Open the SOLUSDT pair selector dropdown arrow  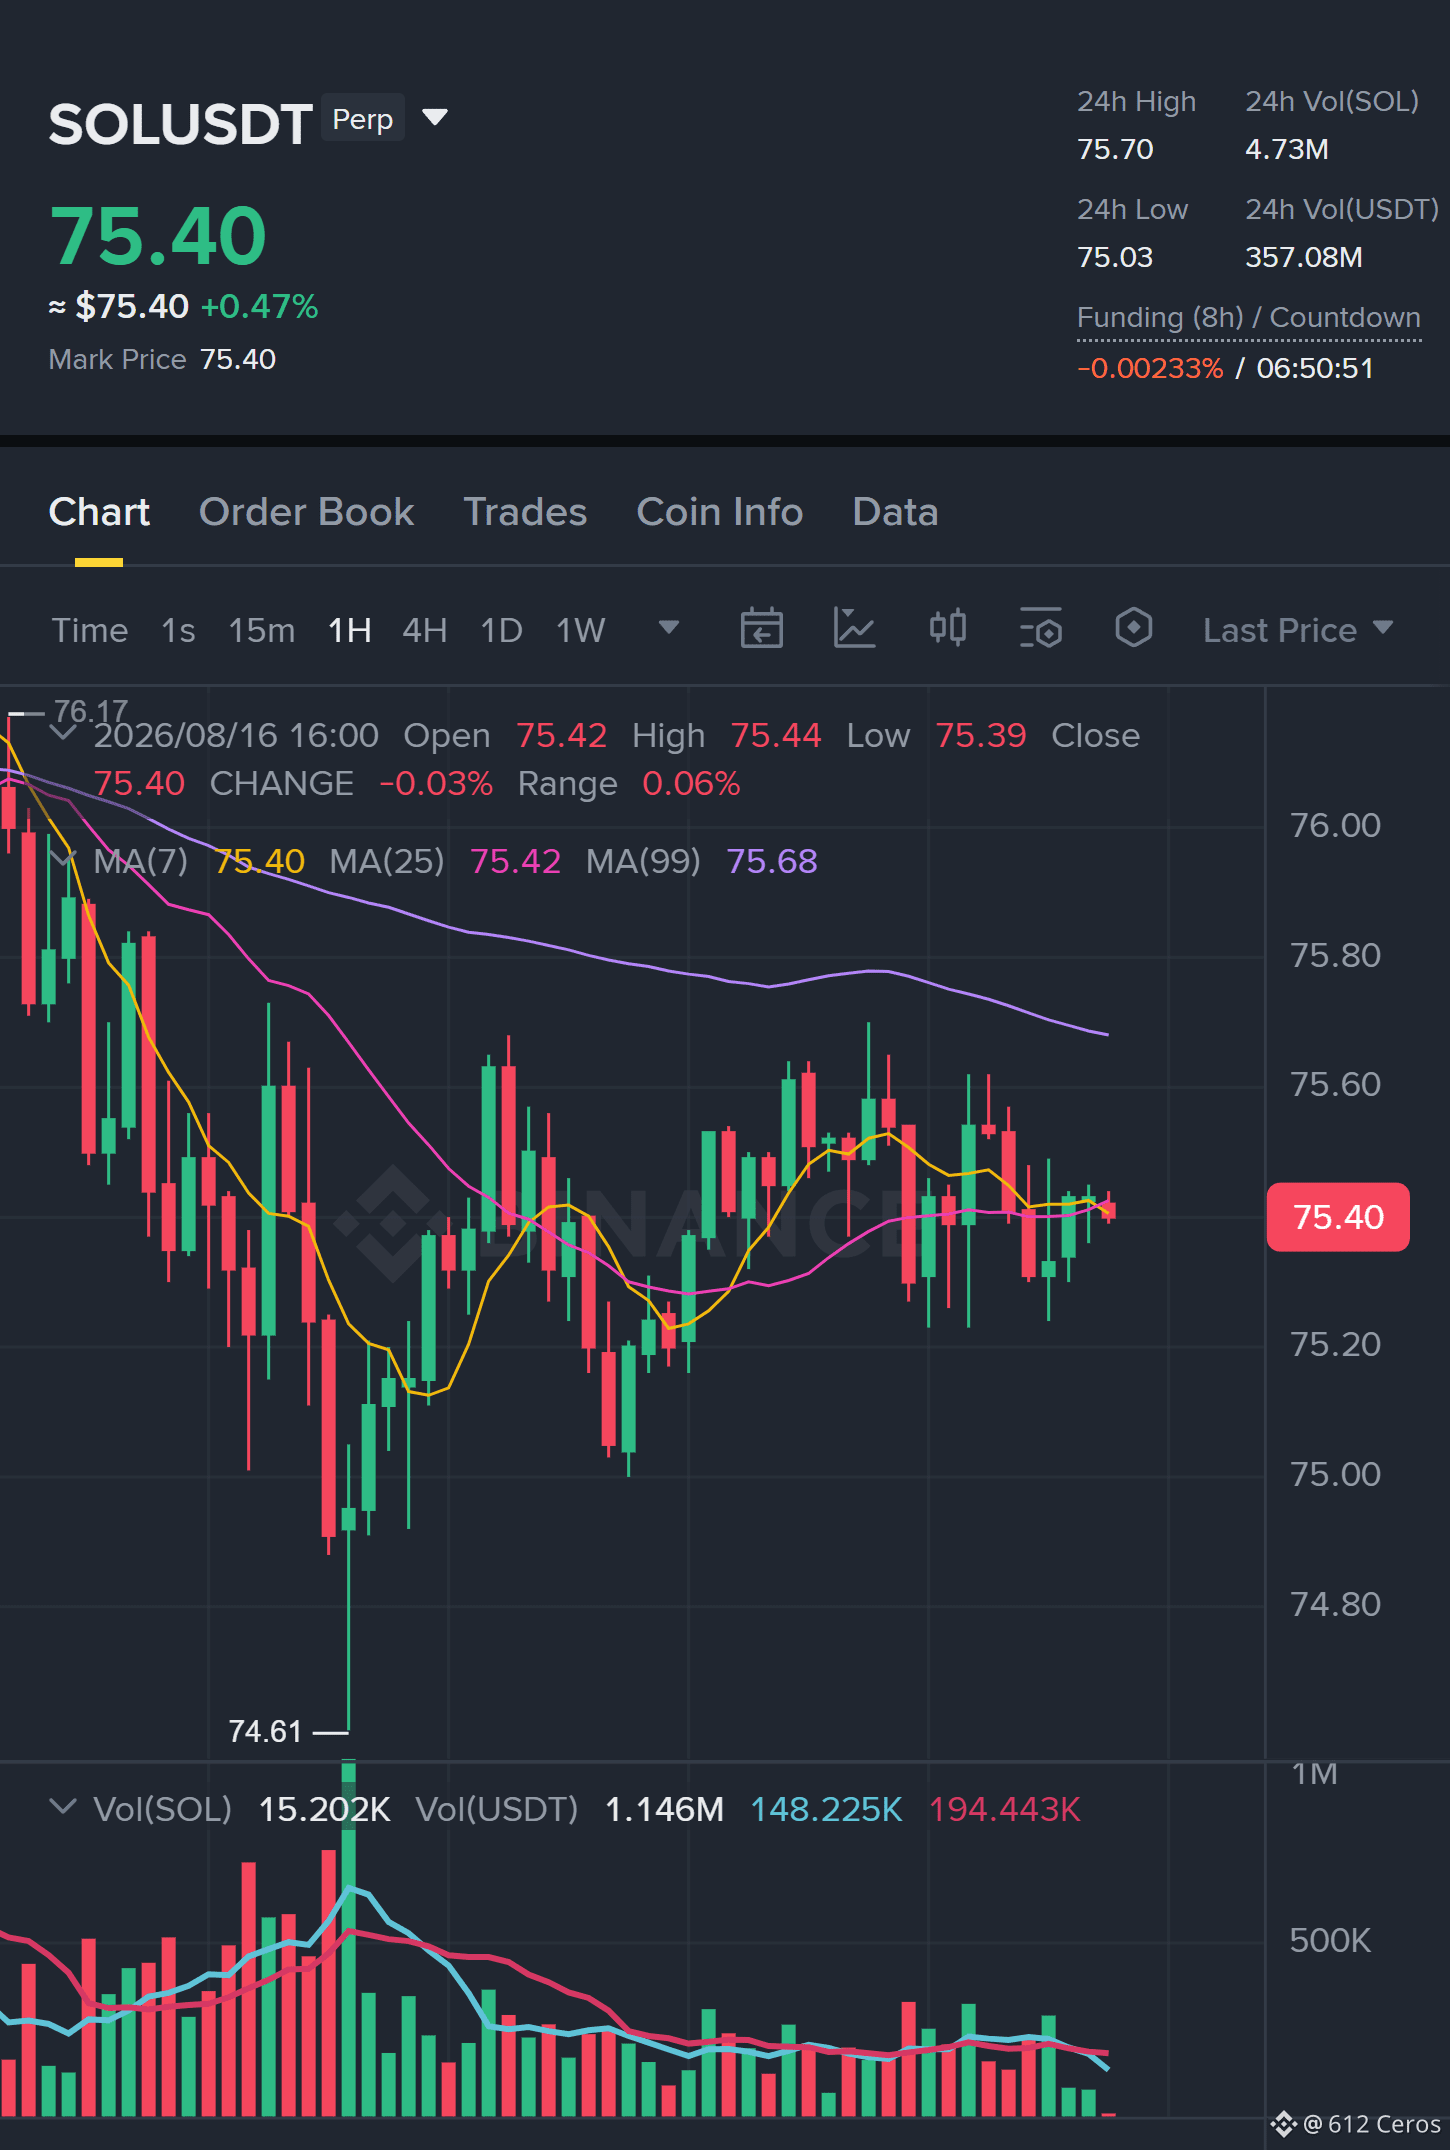[x=434, y=118]
